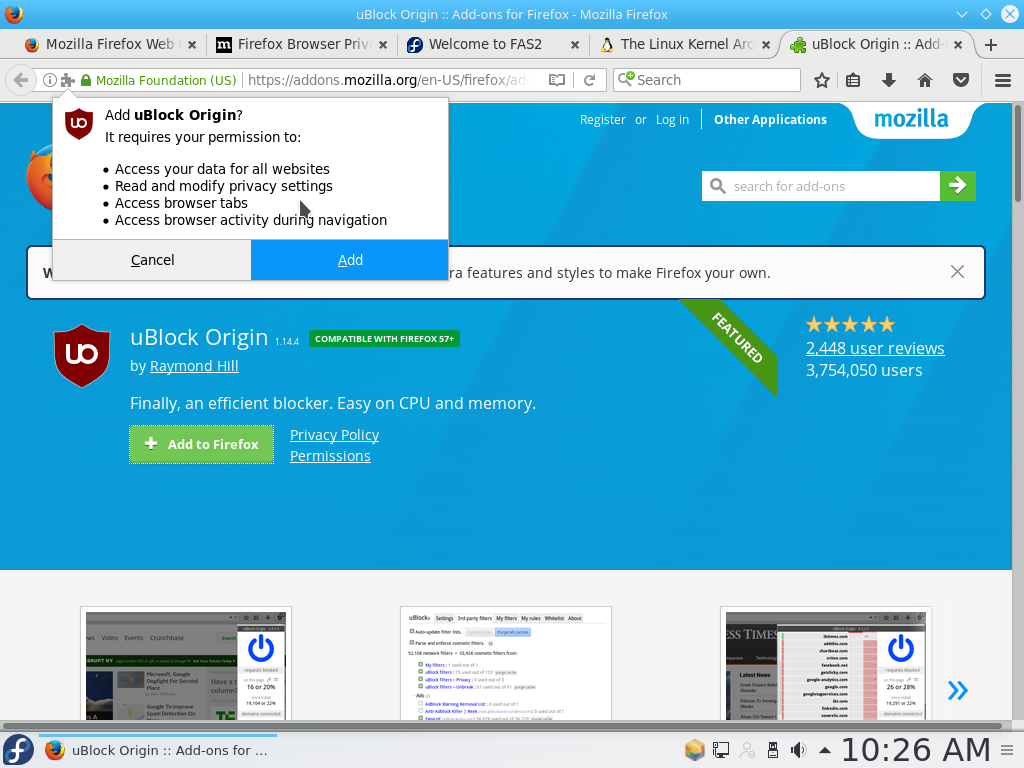Click the uBlock Origin shield logo on page
The height and width of the screenshot is (768, 1024).
pos(82,356)
